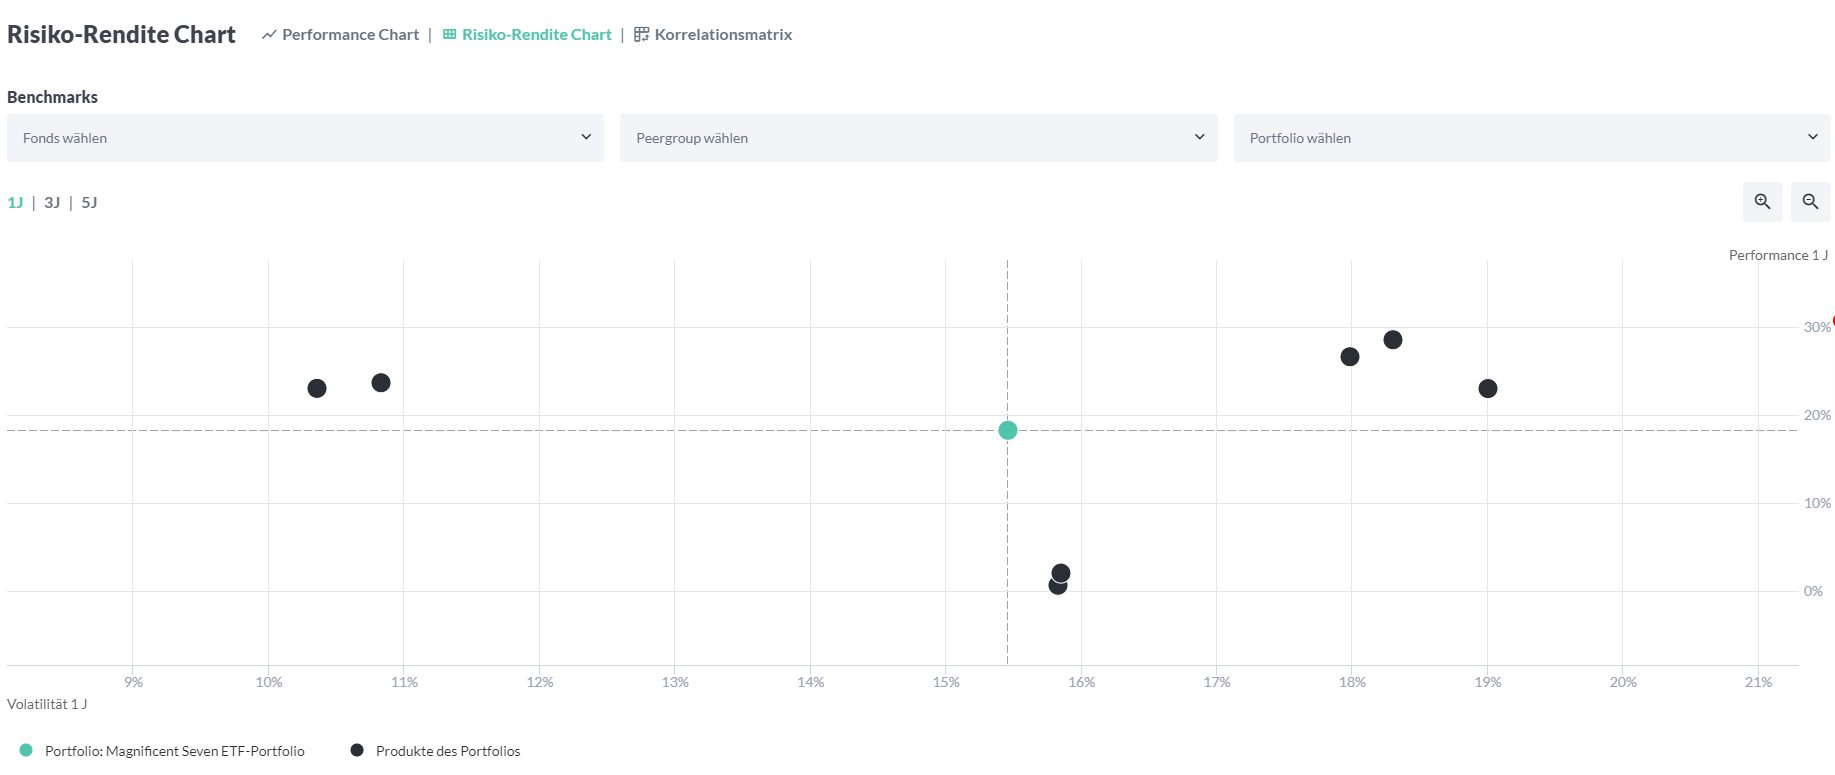
Task: Click the Performance Chart line icon
Action: coord(269,35)
